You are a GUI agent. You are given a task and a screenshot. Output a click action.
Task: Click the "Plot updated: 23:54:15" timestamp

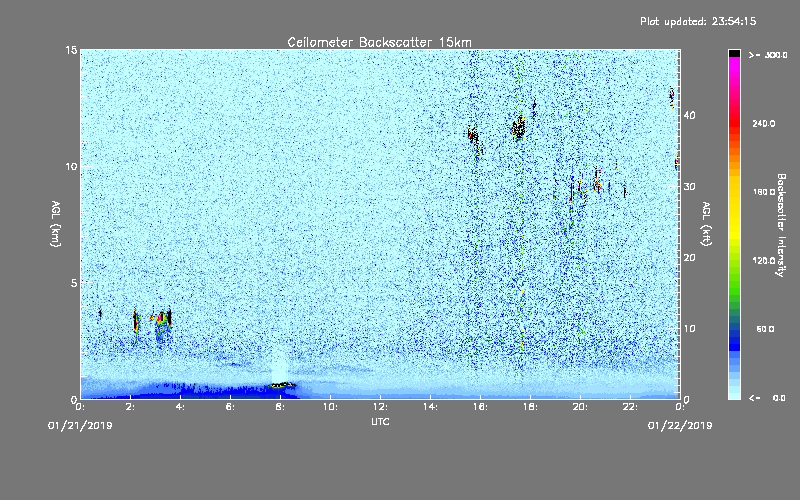point(698,21)
